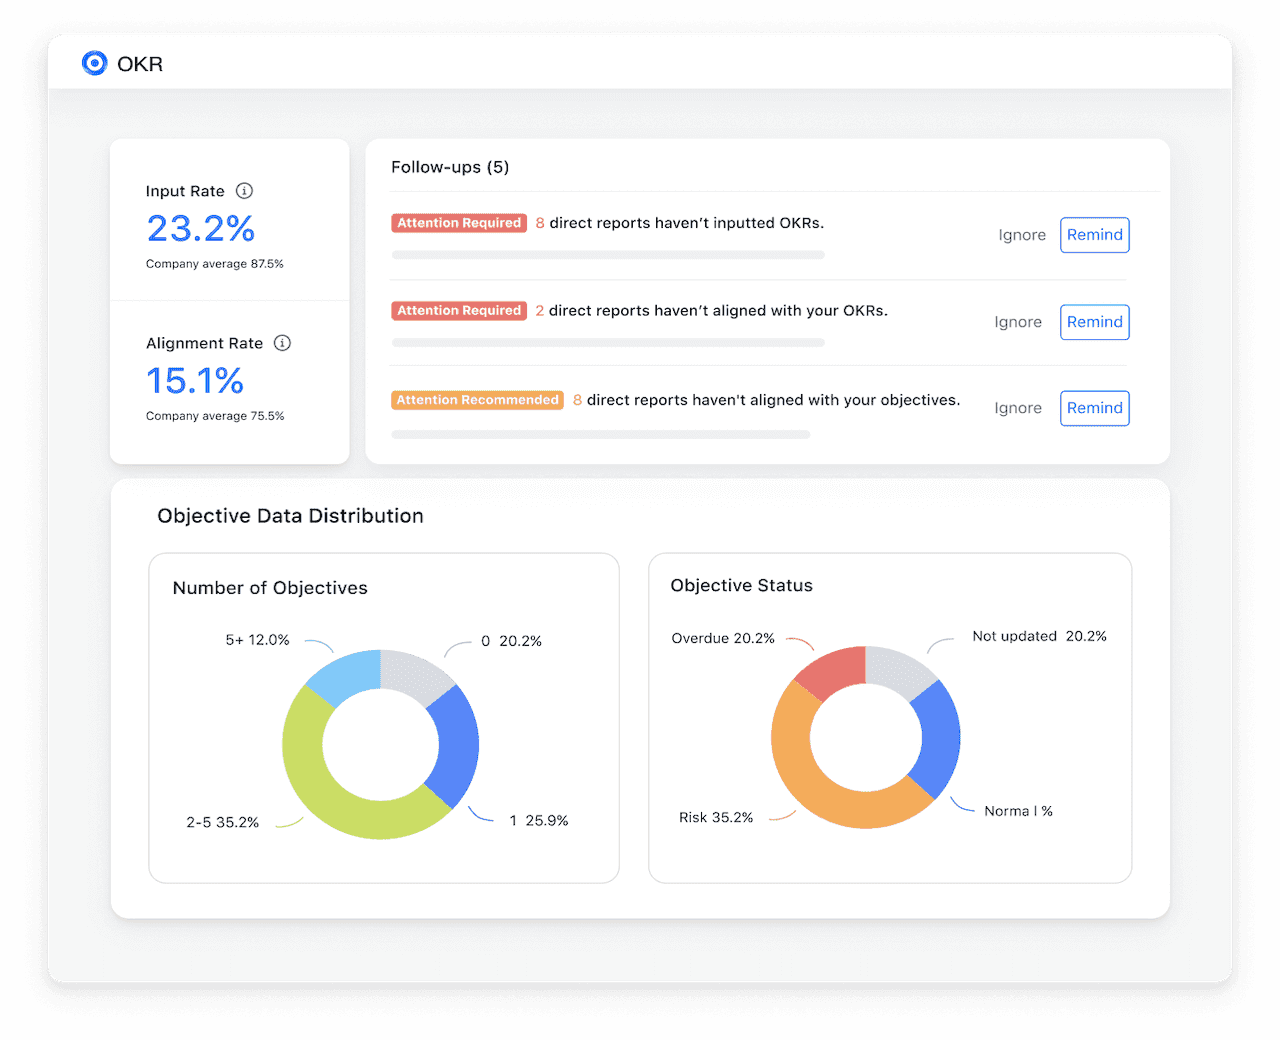Click the progress bar under the first follow-up
This screenshot has width=1280, height=1040.
coord(607,254)
